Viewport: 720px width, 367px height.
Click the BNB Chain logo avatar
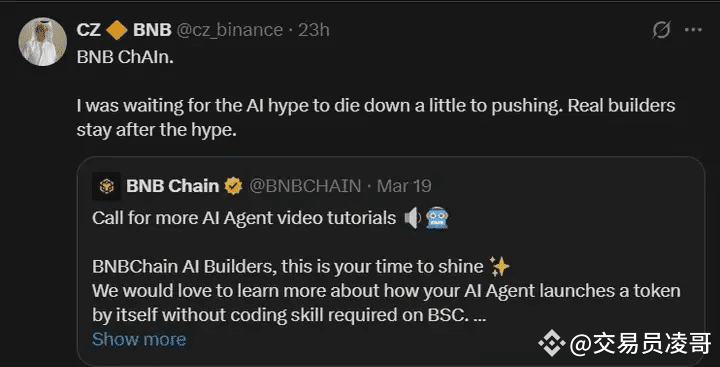107,186
